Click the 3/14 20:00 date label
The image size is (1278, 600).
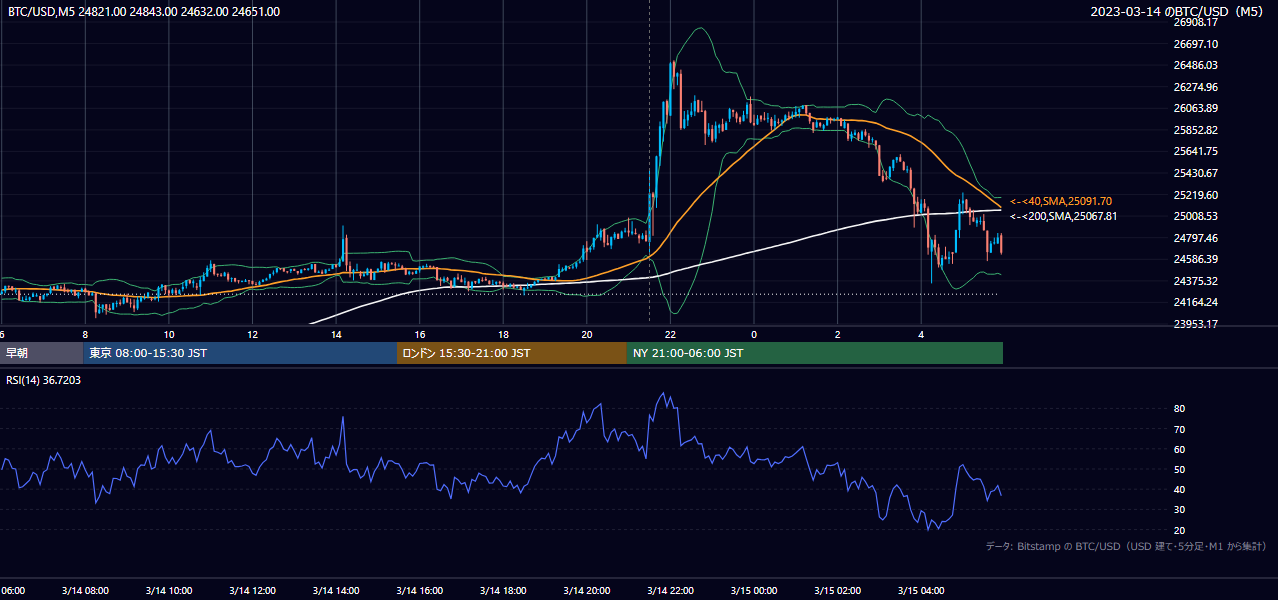point(587,591)
